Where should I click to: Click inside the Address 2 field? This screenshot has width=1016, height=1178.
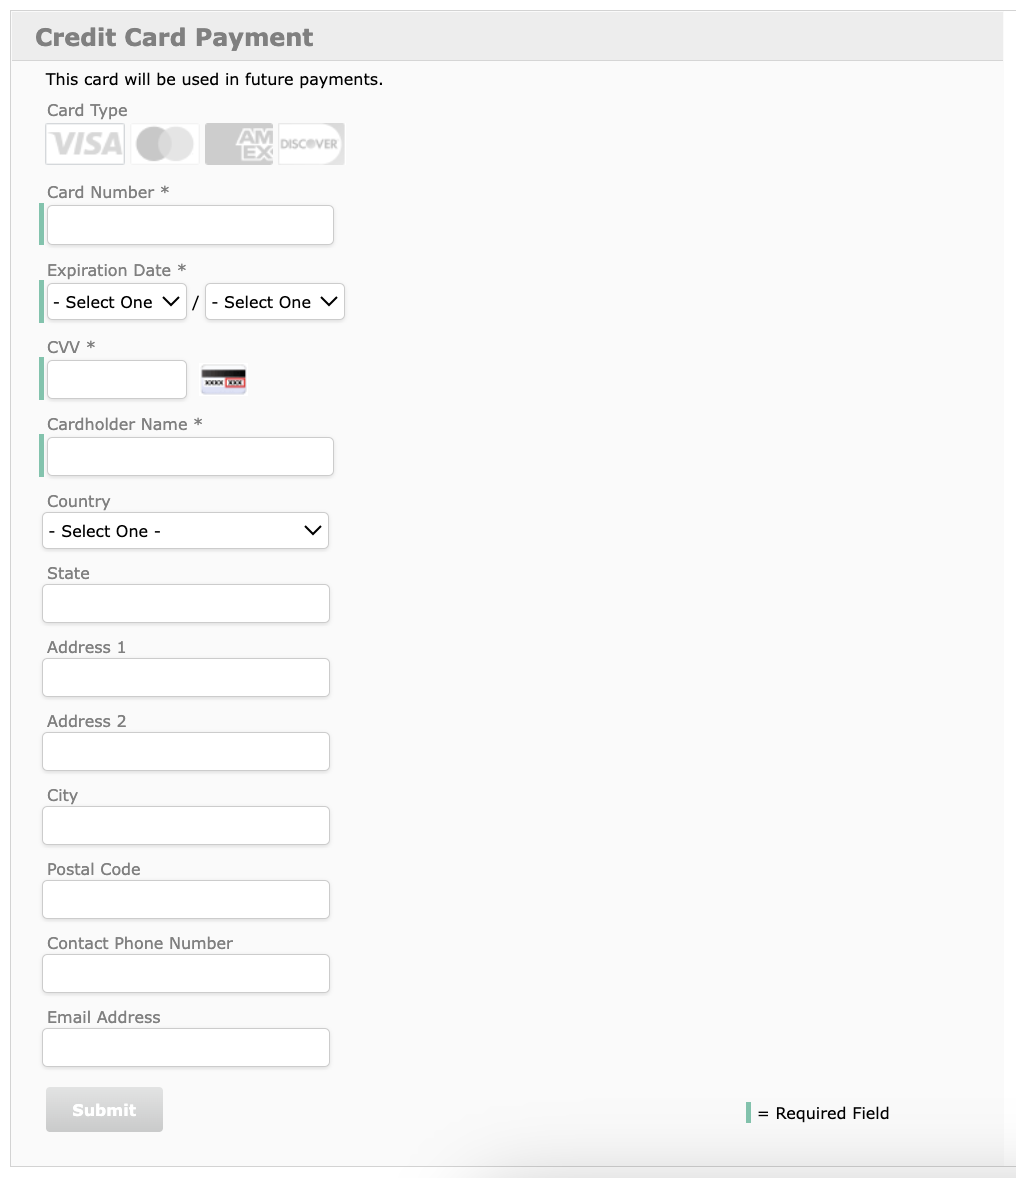tap(185, 751)
